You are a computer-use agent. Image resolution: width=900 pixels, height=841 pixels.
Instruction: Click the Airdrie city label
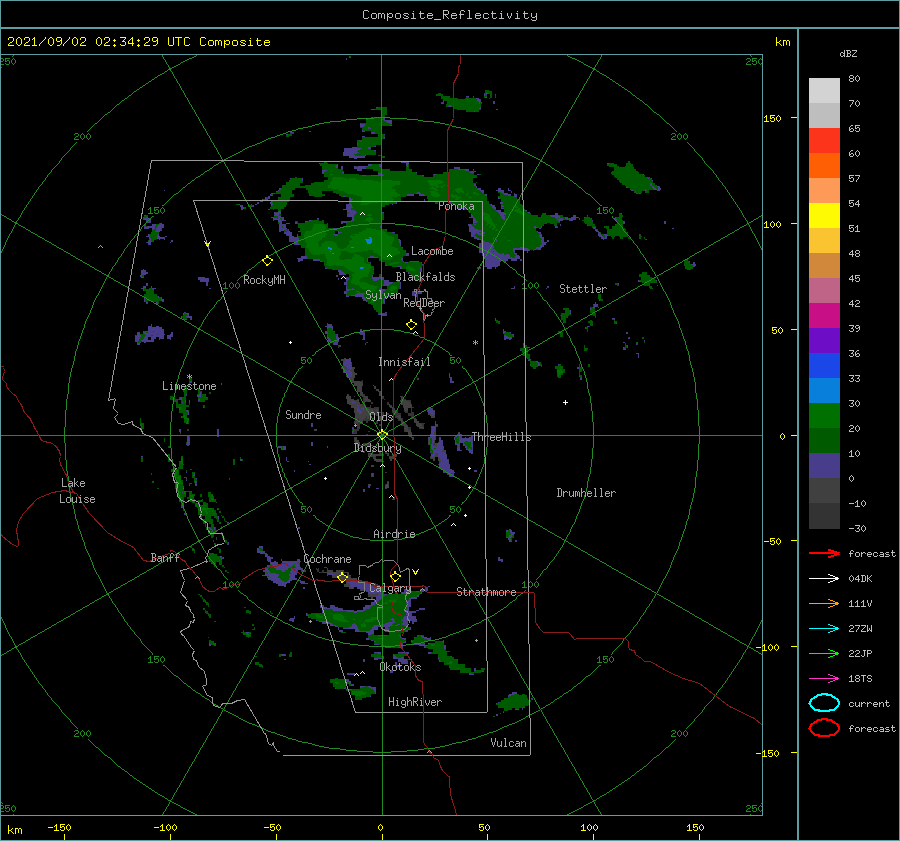tap(394, 534)
